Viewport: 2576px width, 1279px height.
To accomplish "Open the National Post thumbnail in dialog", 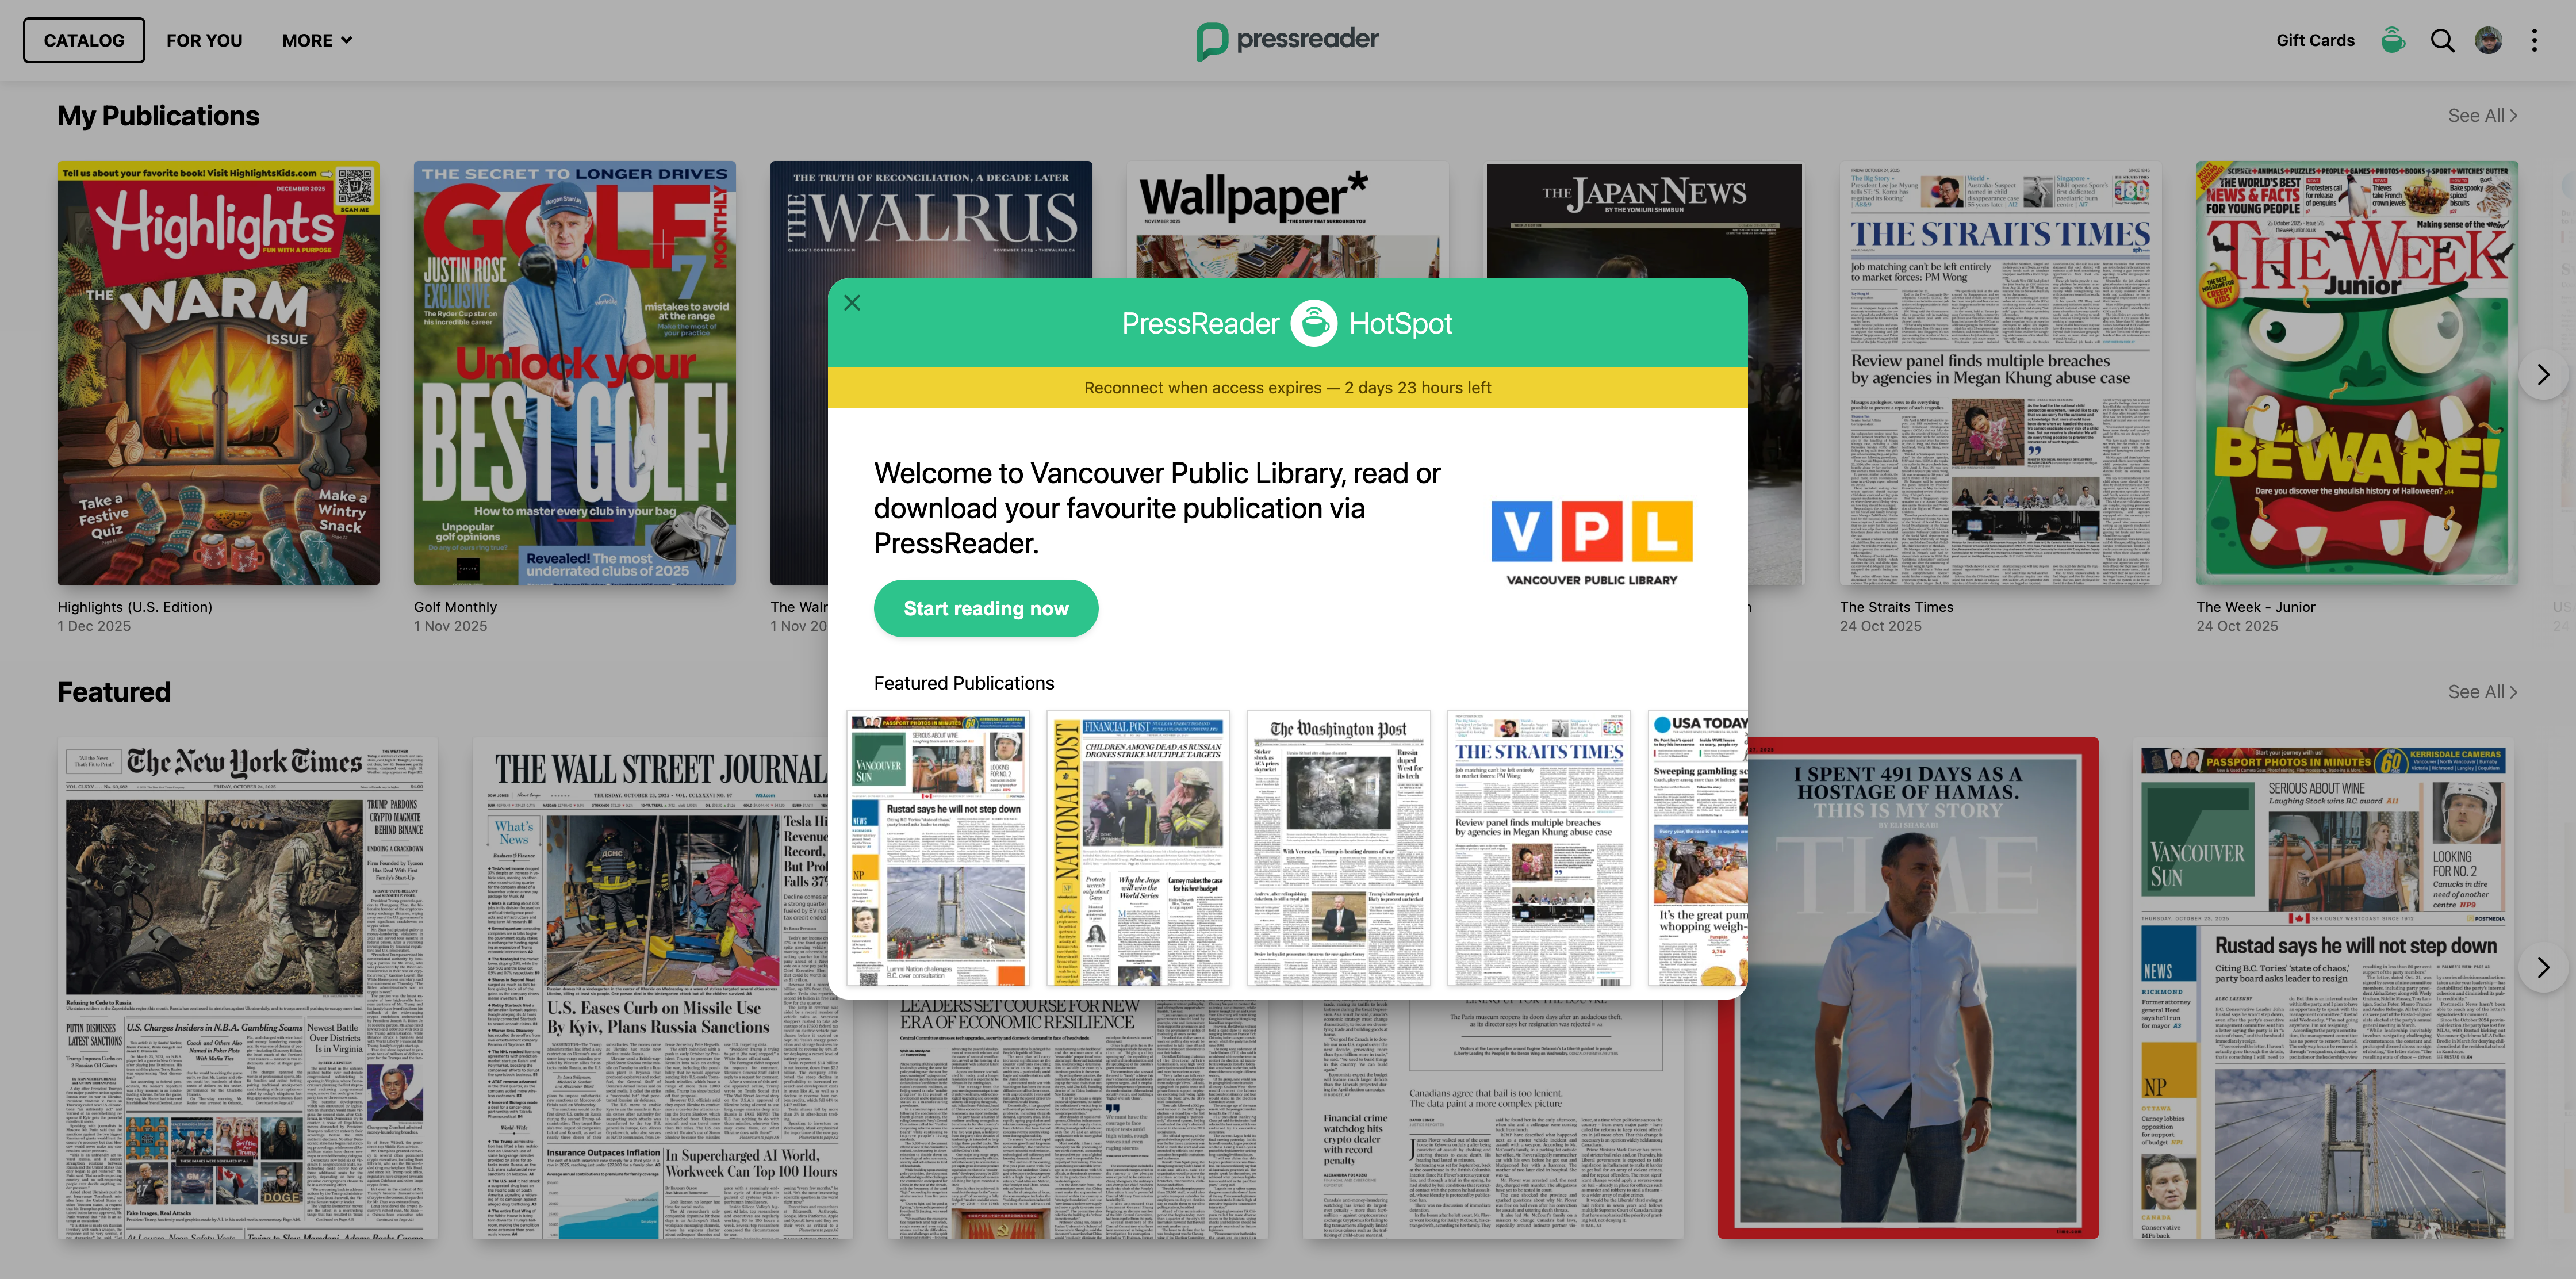I will click(x=1138, y=848).
